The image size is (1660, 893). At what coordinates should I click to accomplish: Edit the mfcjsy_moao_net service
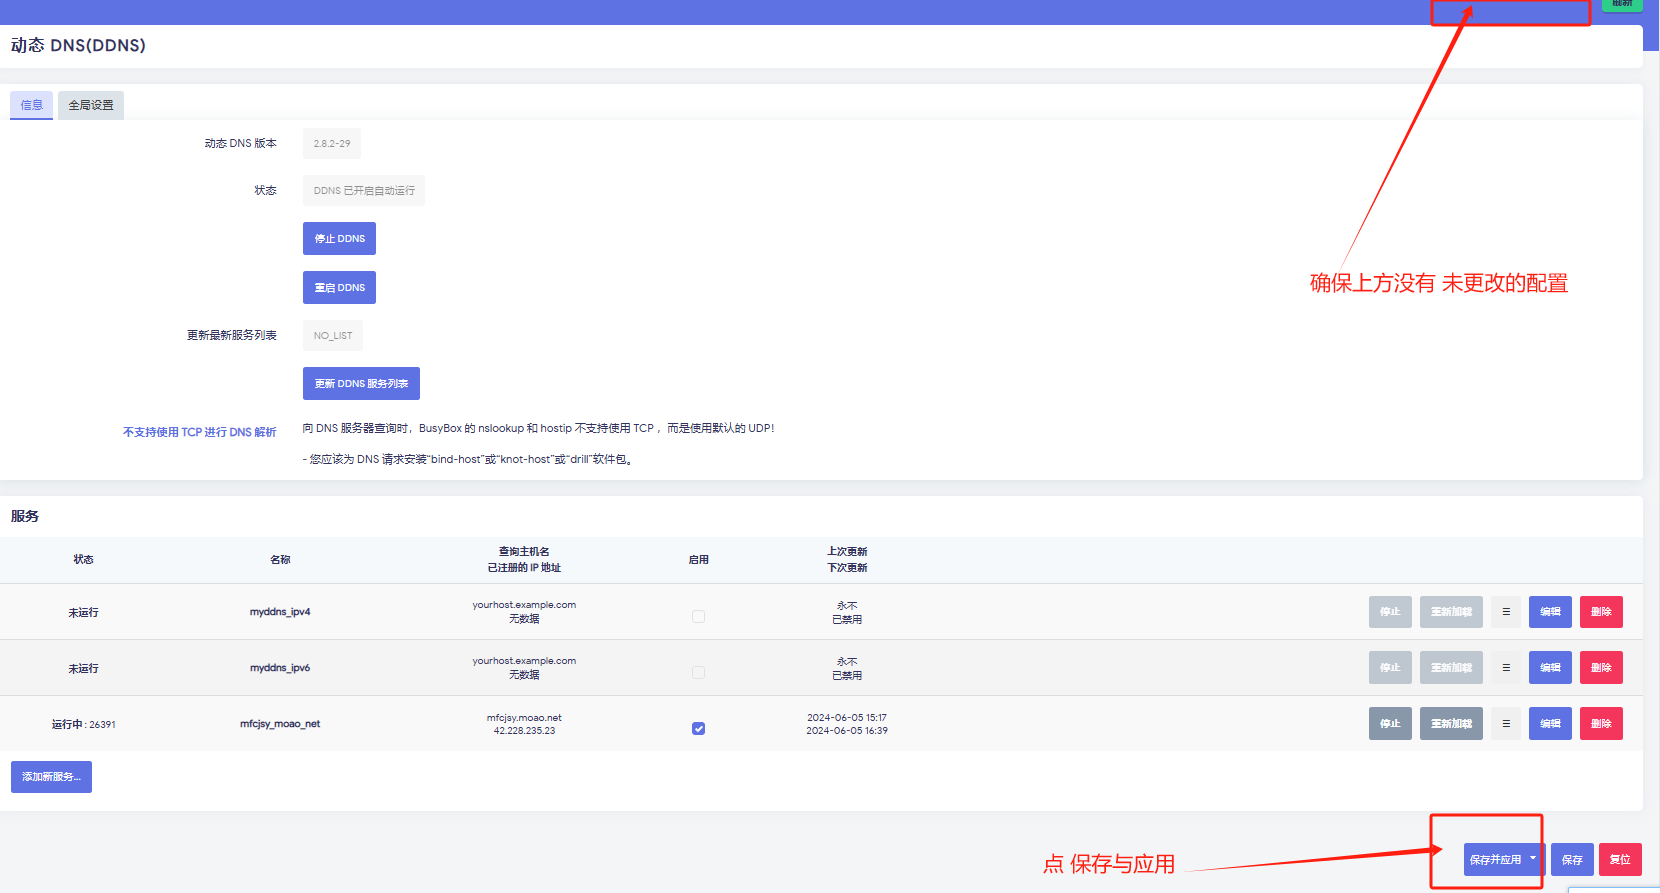pyautogui.click(x=1550, y=724)
